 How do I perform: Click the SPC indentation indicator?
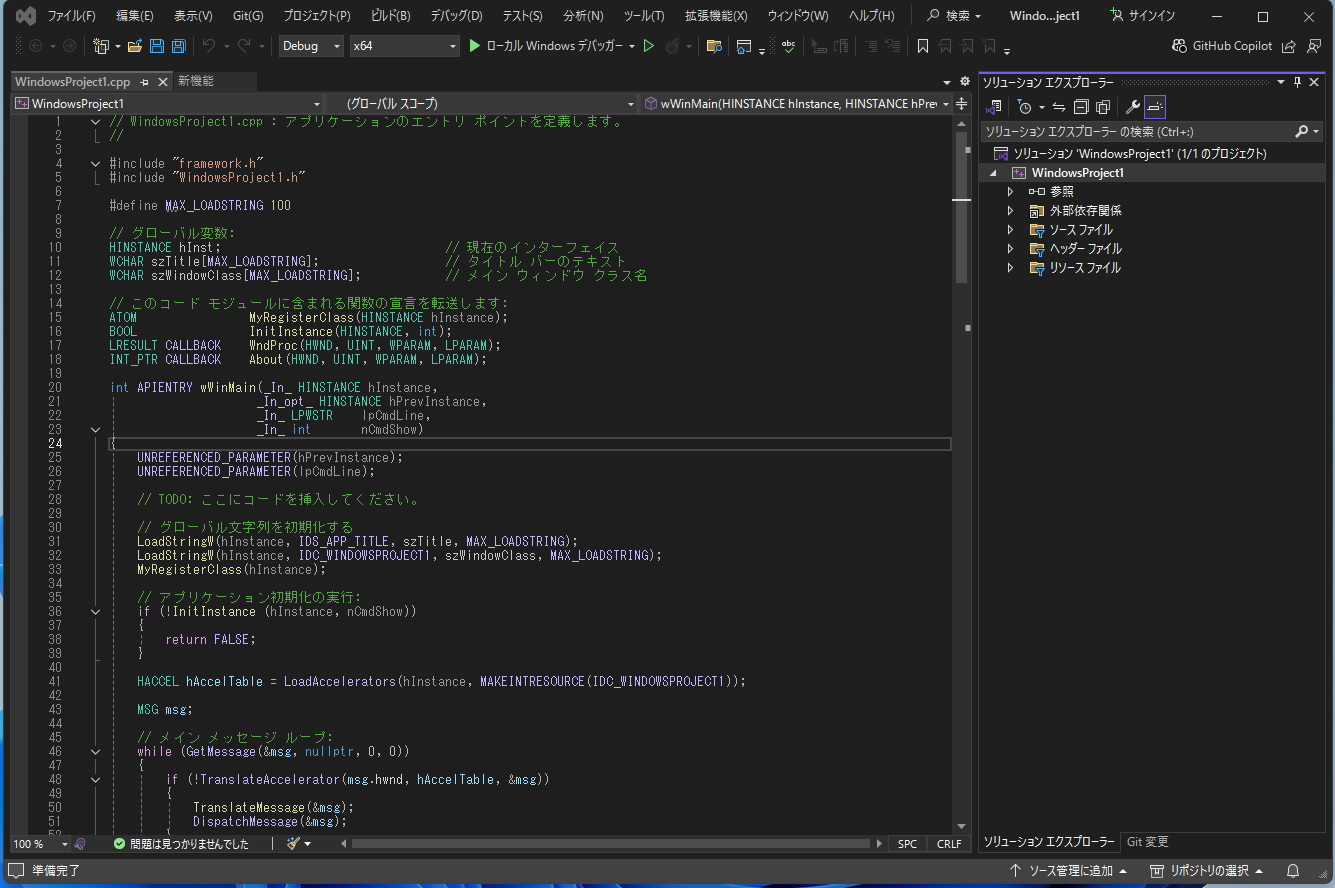tap(907, 844)
